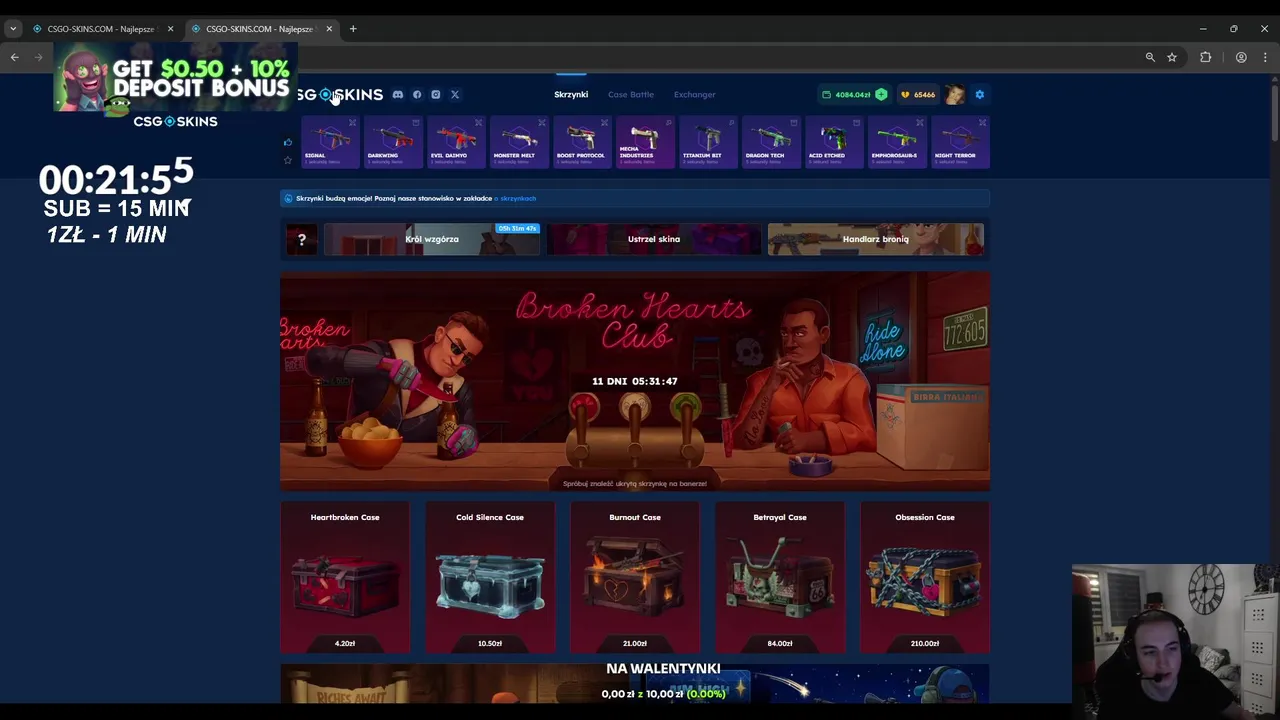This screenshot has height=720, width=1280.
Task: Click the DRAGON TECH skin drop card
Action: (x=771, y=142)
